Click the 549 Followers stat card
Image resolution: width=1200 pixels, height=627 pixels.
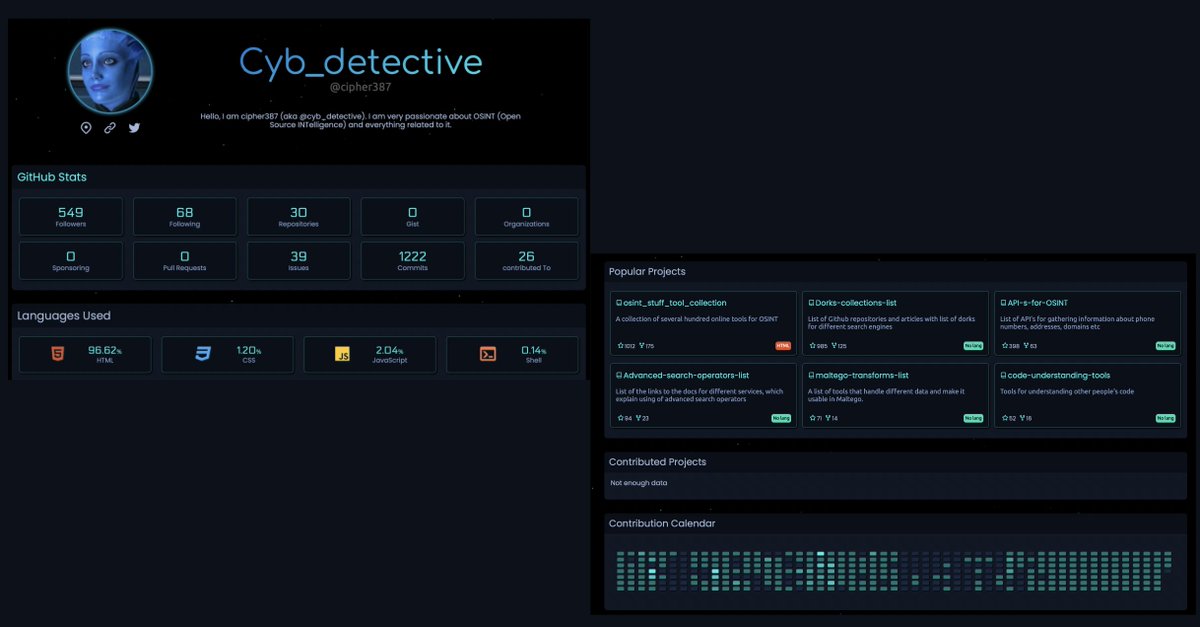point(70,215)
